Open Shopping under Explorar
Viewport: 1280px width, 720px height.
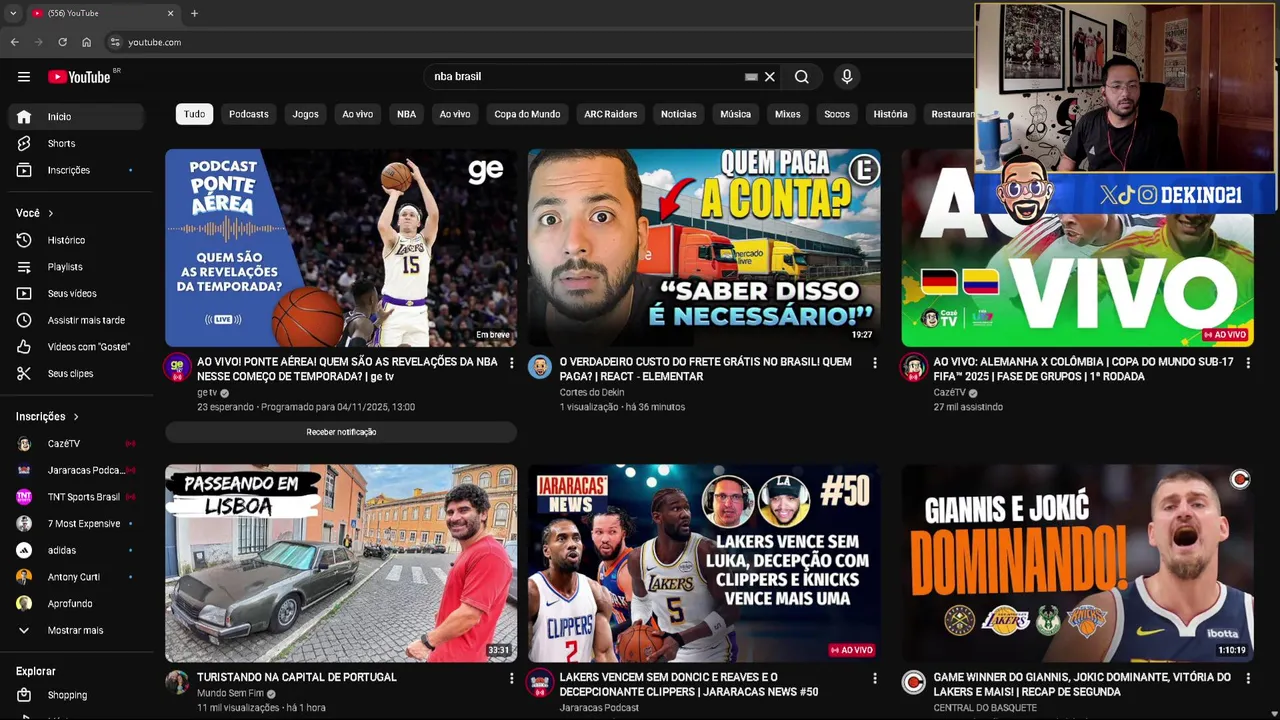76,695
